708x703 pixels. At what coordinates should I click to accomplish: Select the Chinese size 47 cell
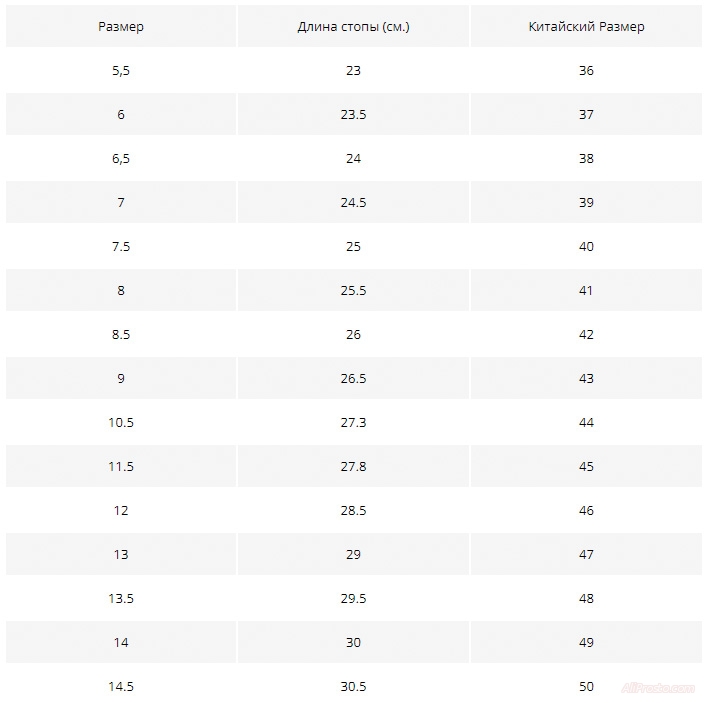(586, 555)
